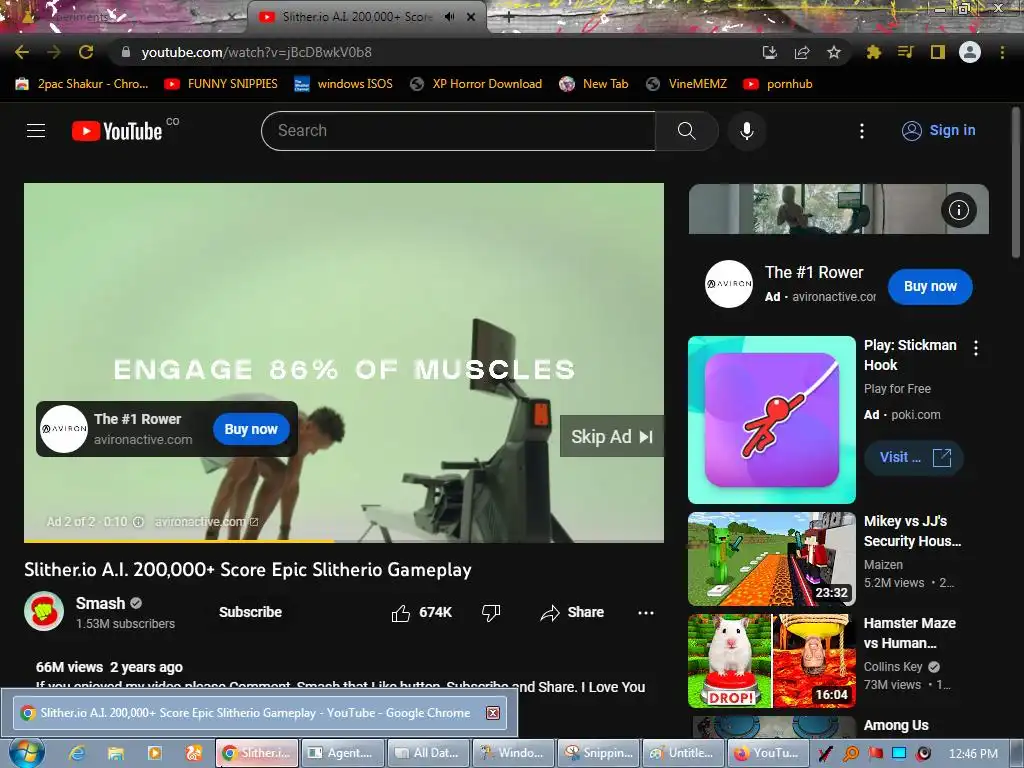Open more actions ellipsis under the video
The image size is (1024, 768).
[x=646, y=613]
